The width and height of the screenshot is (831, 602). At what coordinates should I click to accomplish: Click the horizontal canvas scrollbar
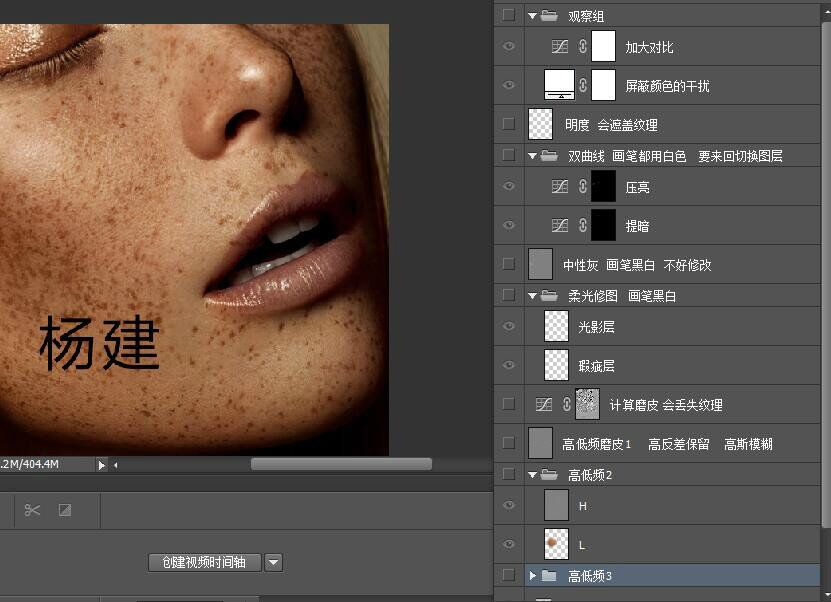tap(340, 464)
